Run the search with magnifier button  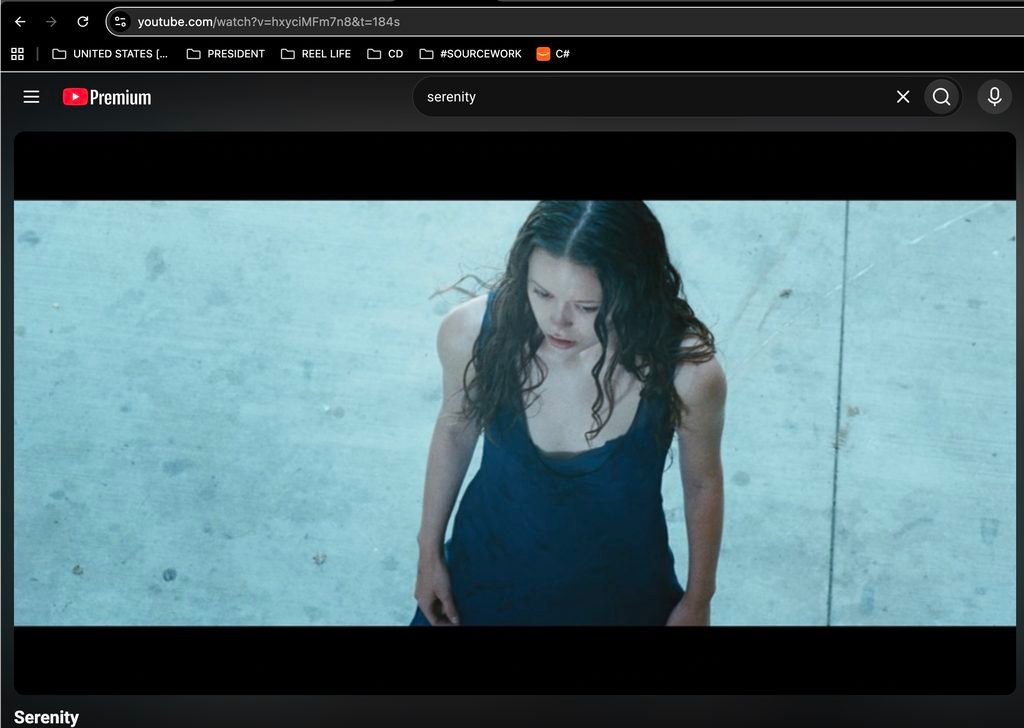[x=942, y=97]
